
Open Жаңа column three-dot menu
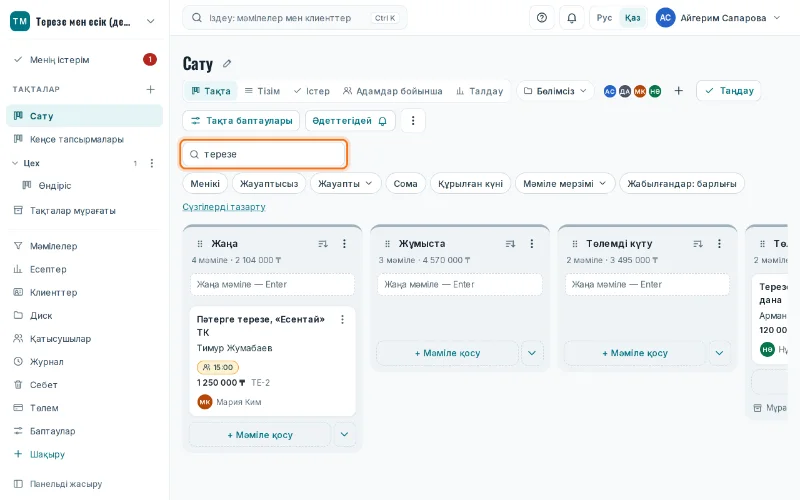[x=344, y=244]
